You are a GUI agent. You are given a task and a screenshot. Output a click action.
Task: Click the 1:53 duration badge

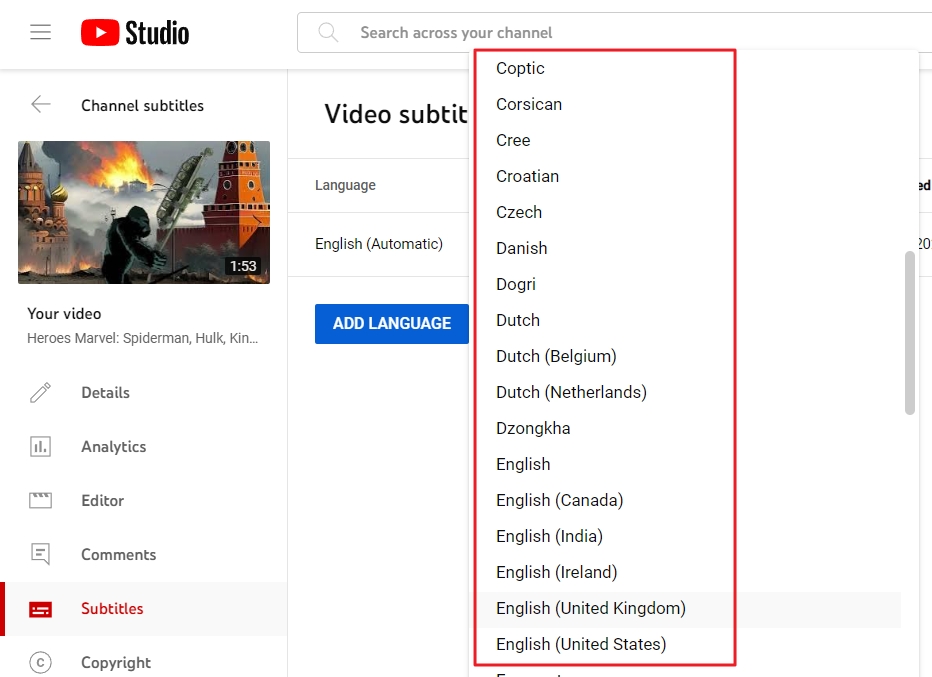point(243,266)
